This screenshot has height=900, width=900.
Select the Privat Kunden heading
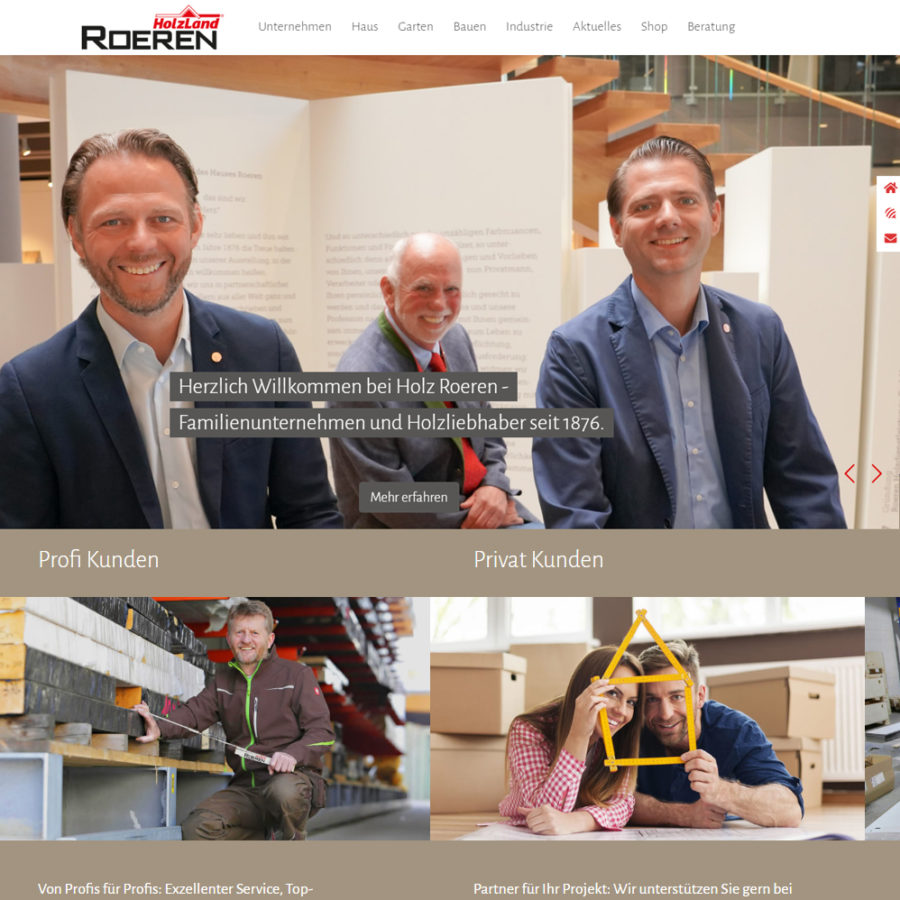[x=538, y=559]
